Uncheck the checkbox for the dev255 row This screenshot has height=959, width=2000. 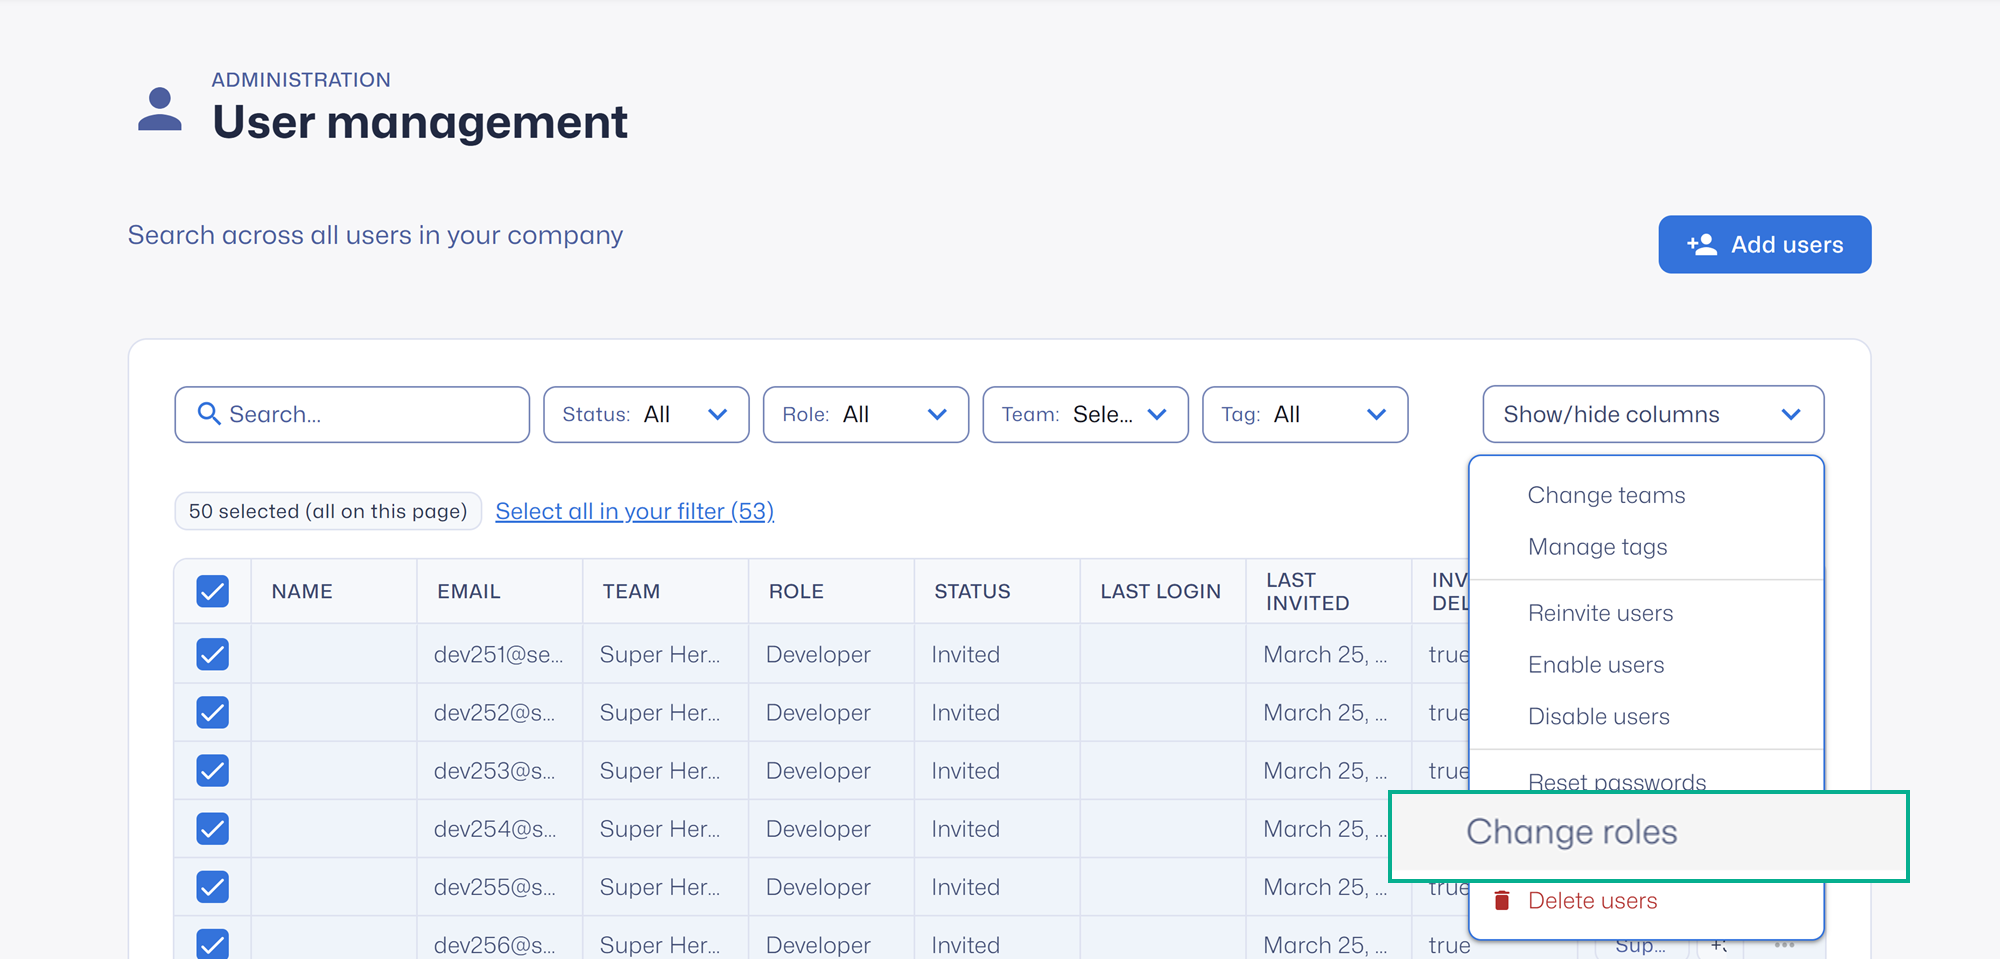click(x=212, y=886)
